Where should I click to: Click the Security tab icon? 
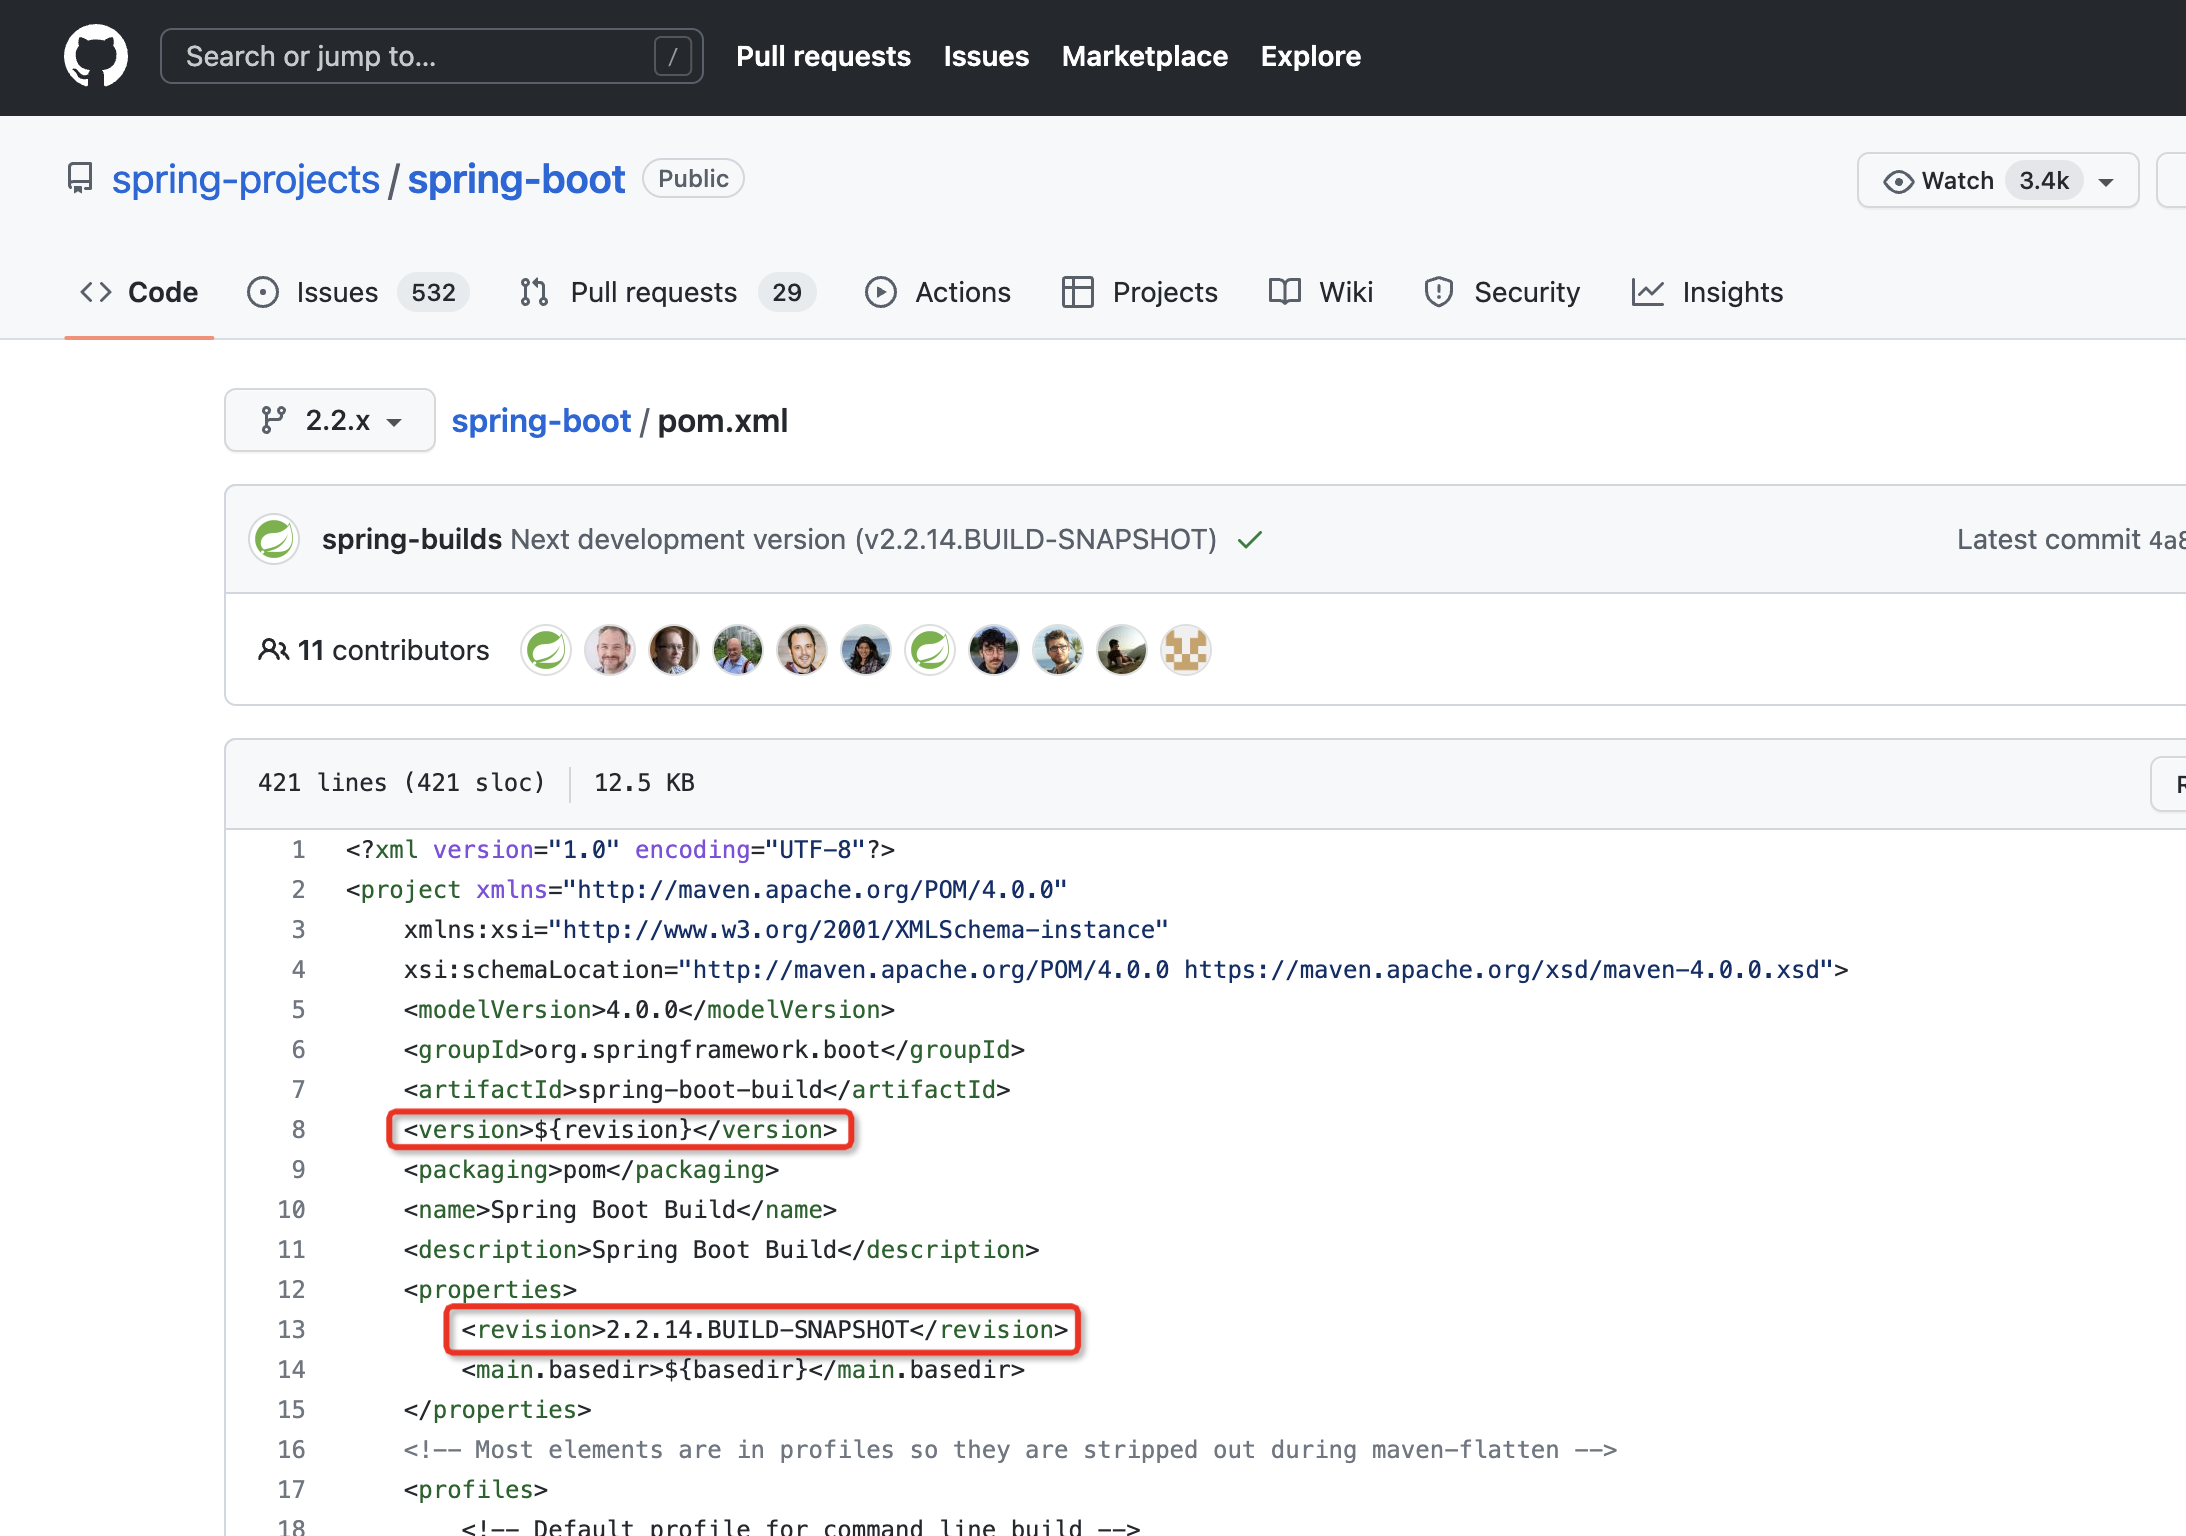1436,293
